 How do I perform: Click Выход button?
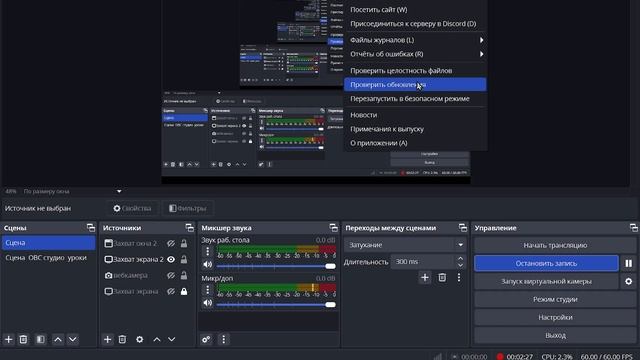(555, 335)
